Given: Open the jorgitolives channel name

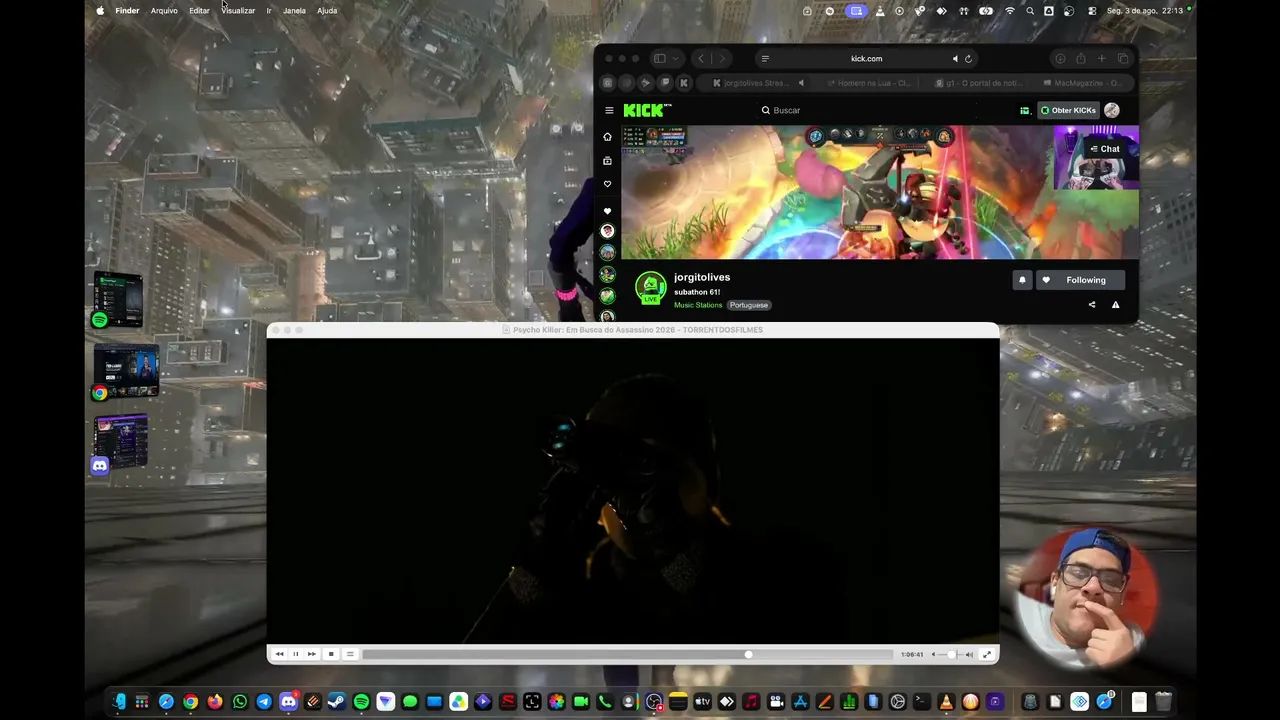Looking at the screenshot, I should pos(702,277).
